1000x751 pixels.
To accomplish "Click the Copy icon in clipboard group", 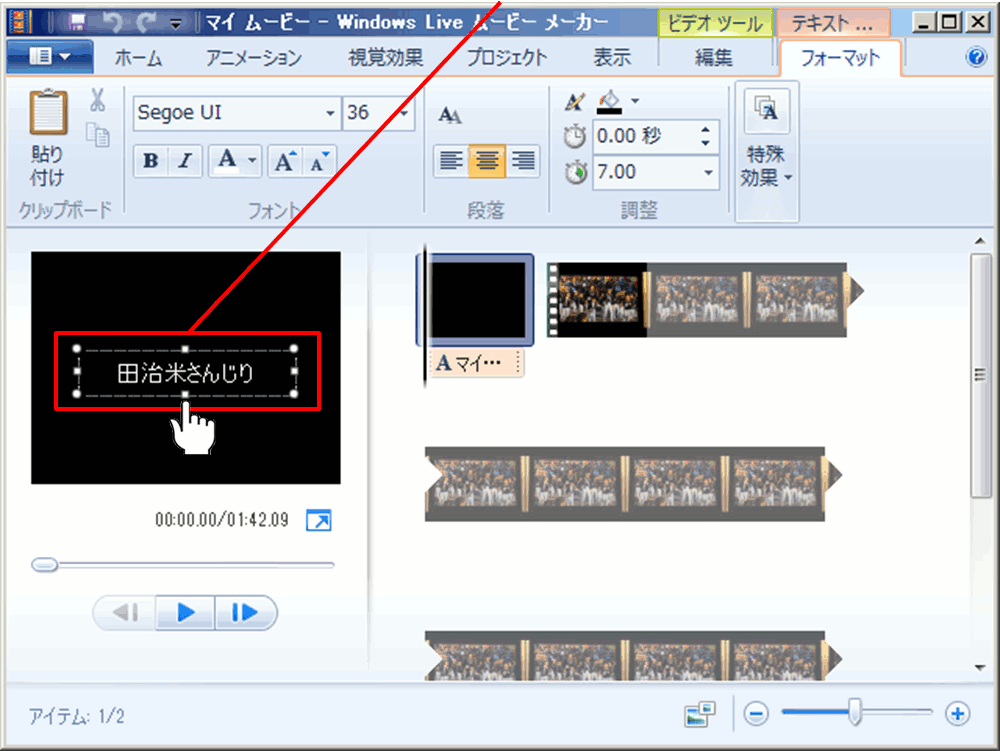I will [x=98, y=135].
